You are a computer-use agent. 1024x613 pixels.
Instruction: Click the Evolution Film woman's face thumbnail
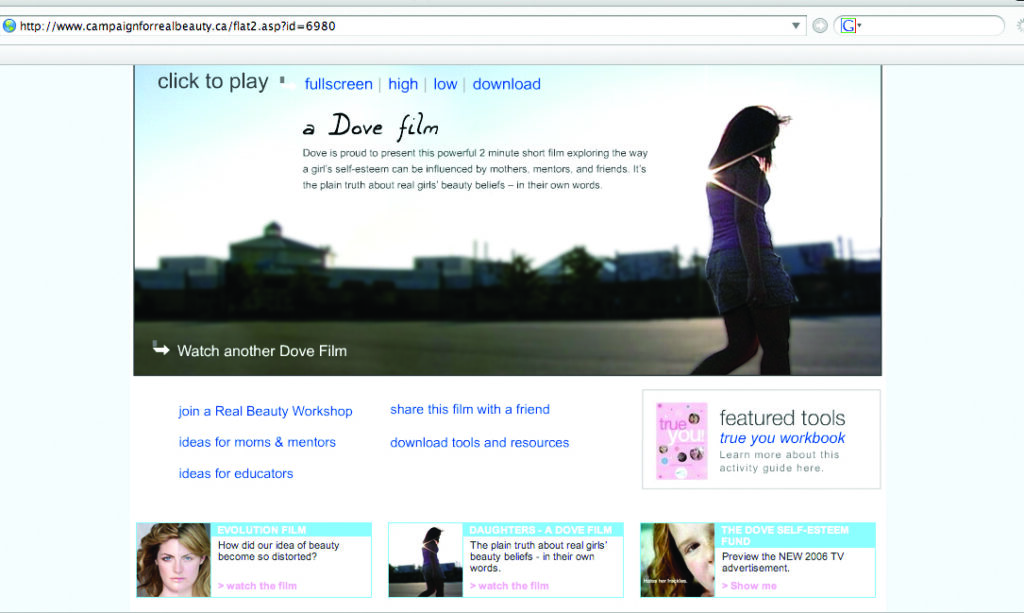click(173, 560)
